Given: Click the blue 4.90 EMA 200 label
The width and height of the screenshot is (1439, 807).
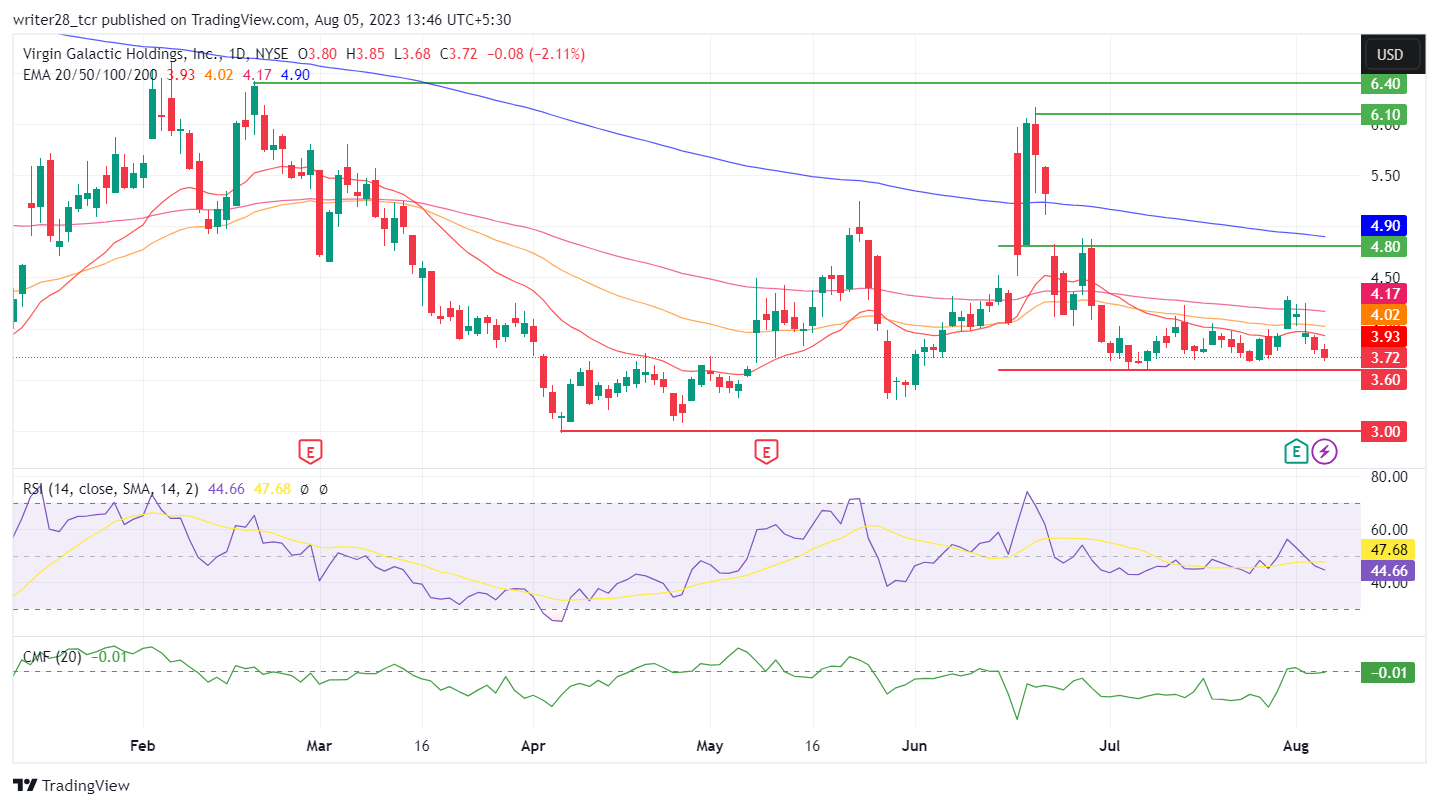Looking at the screenshot, I should point(1384,224).
